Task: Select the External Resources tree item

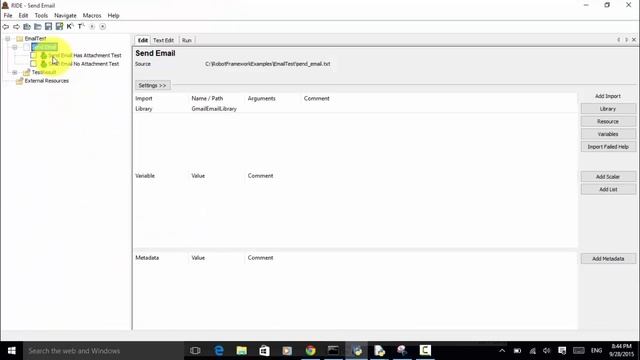Action: tap(47, 81)
